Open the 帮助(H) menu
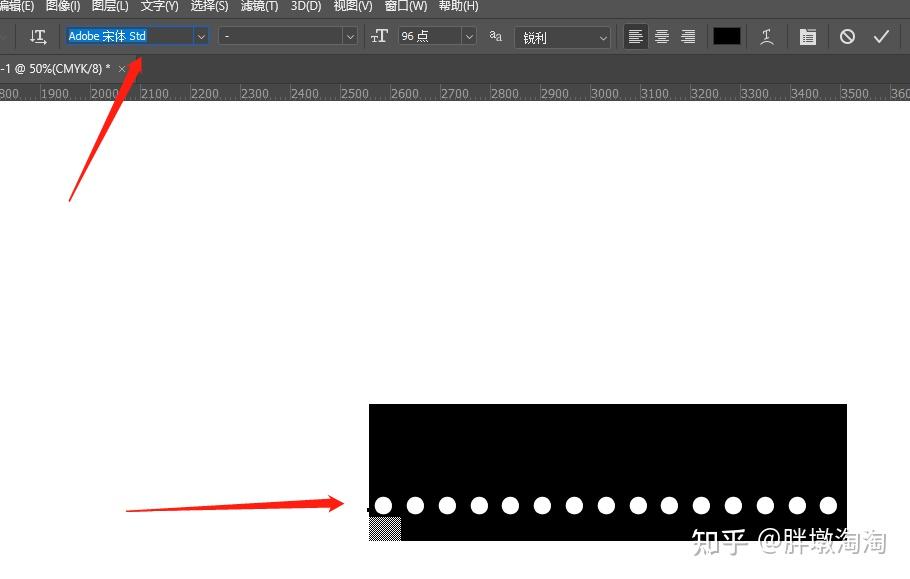The width and height of the screenshot is (910, 579). tap(458, 6)
